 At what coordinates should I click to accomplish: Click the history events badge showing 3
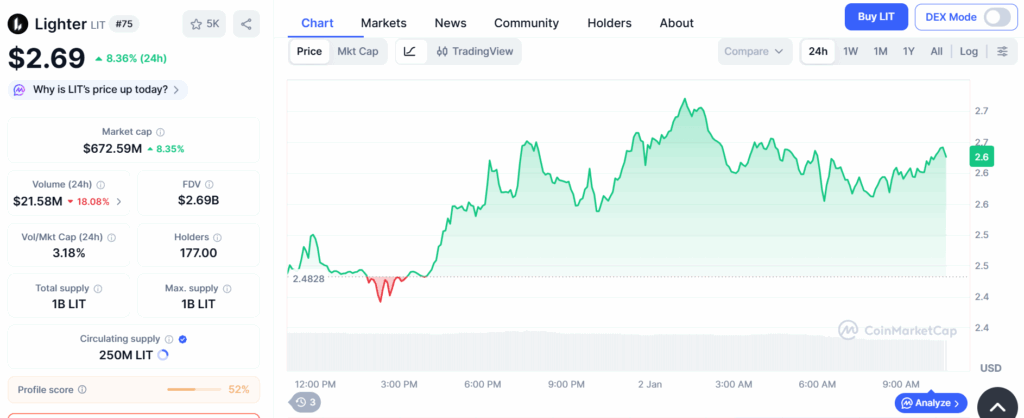pyautogui.click(x=305, y=402)
